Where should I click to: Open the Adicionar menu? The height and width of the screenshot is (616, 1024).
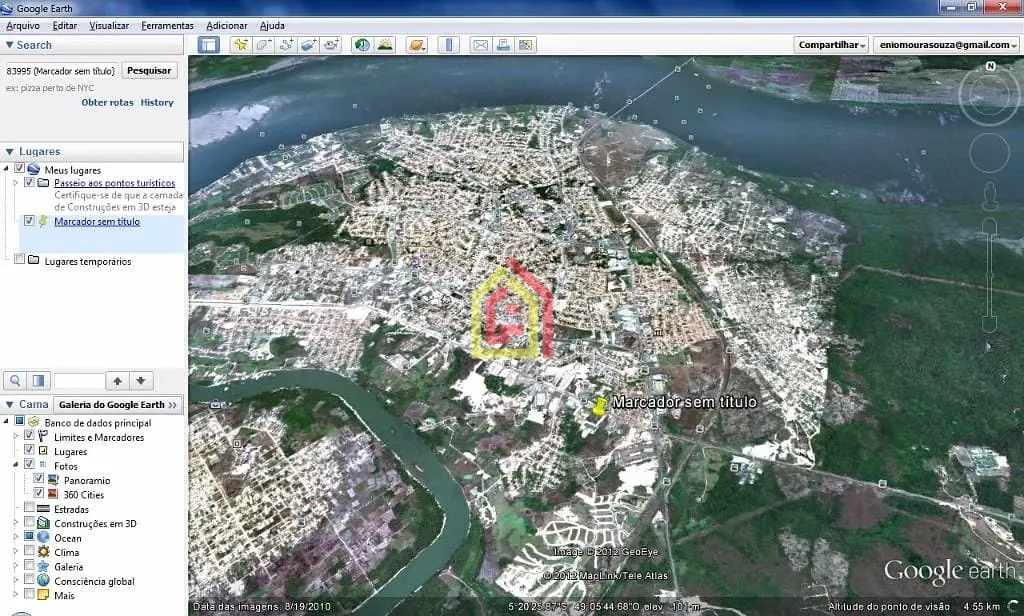pos(227,25)
